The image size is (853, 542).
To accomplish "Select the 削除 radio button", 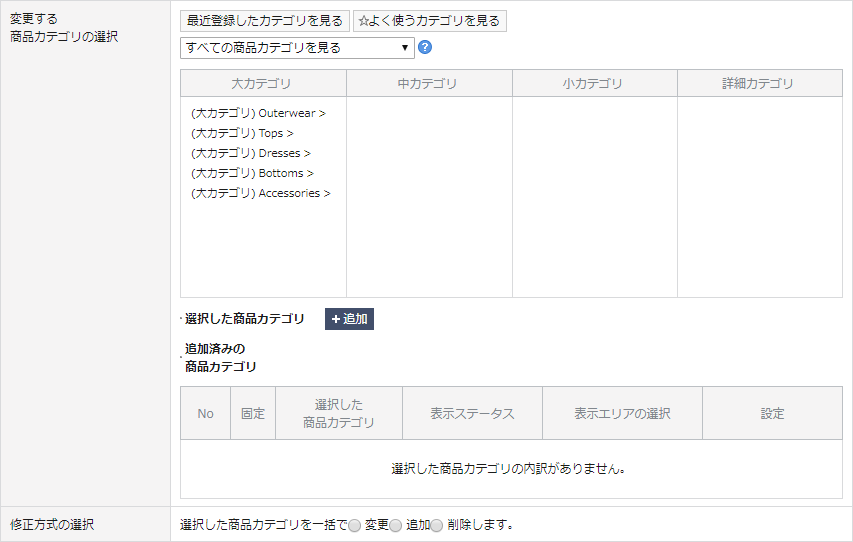I will 436,525.
